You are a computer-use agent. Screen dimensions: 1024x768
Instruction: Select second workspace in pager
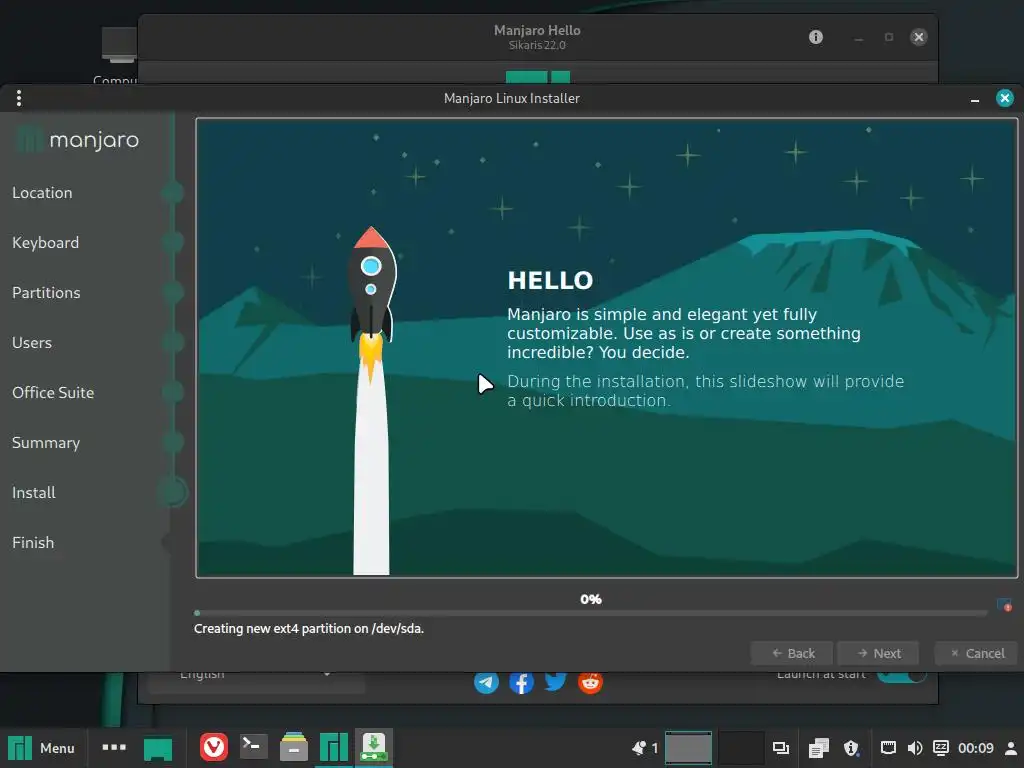pos(741,748)
